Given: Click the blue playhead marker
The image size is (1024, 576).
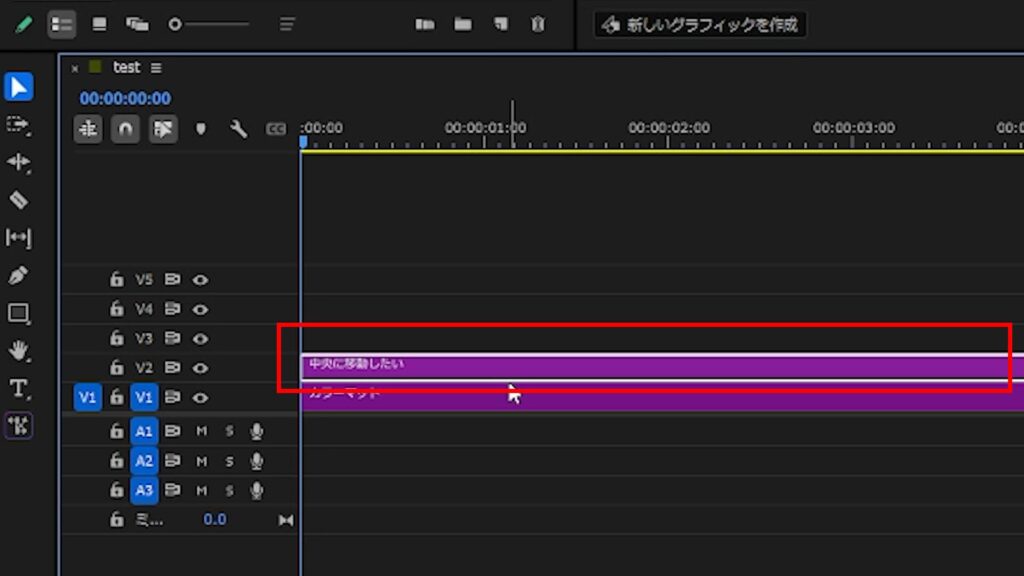Looking at the screenshot, I should point(303,142).
